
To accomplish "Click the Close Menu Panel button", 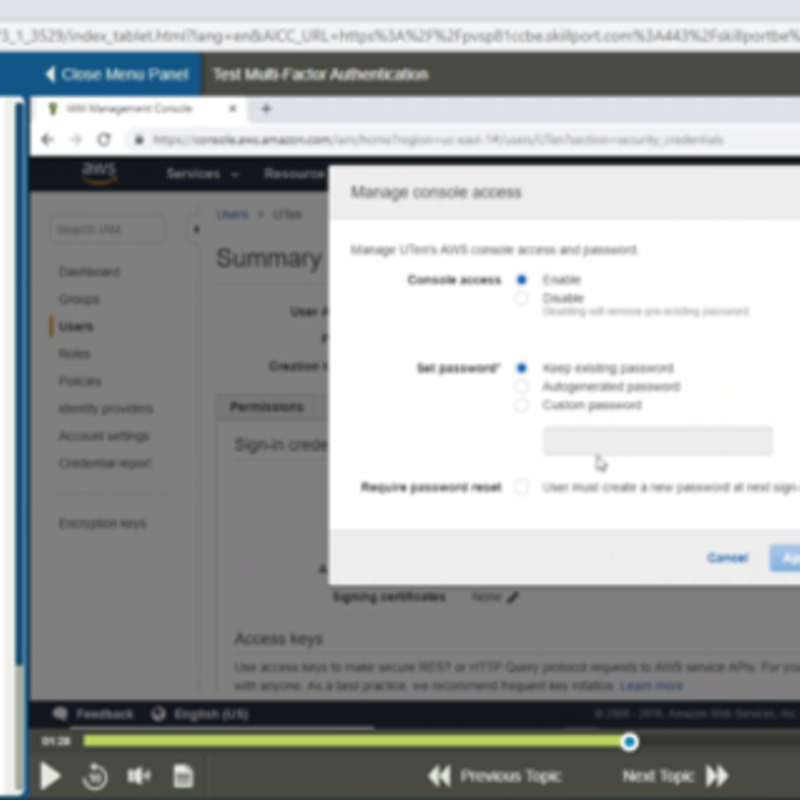I will pos(117,74).
